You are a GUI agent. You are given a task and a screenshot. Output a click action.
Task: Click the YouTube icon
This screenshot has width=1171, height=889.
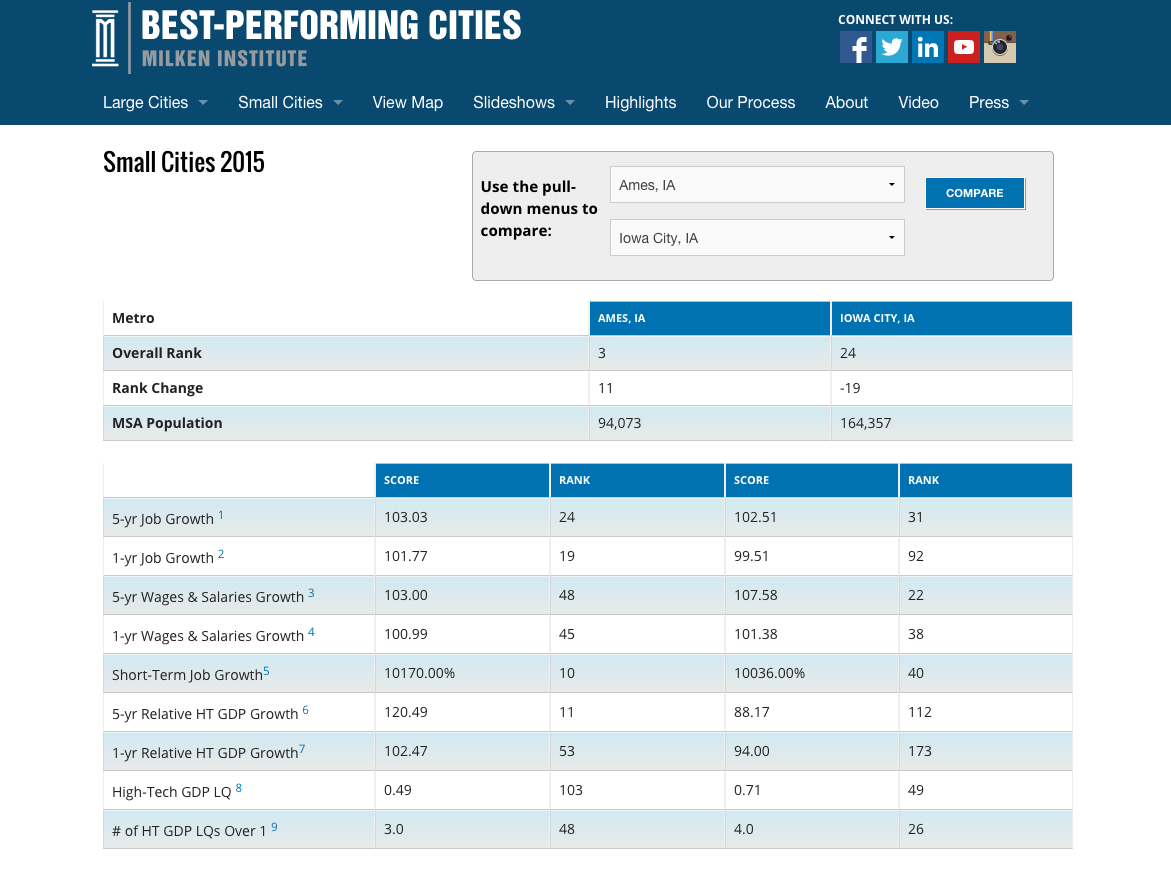coord(964,47)
